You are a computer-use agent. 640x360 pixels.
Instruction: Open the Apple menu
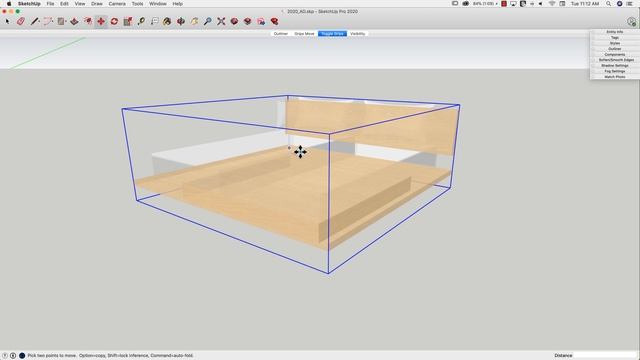click(9, 4)
